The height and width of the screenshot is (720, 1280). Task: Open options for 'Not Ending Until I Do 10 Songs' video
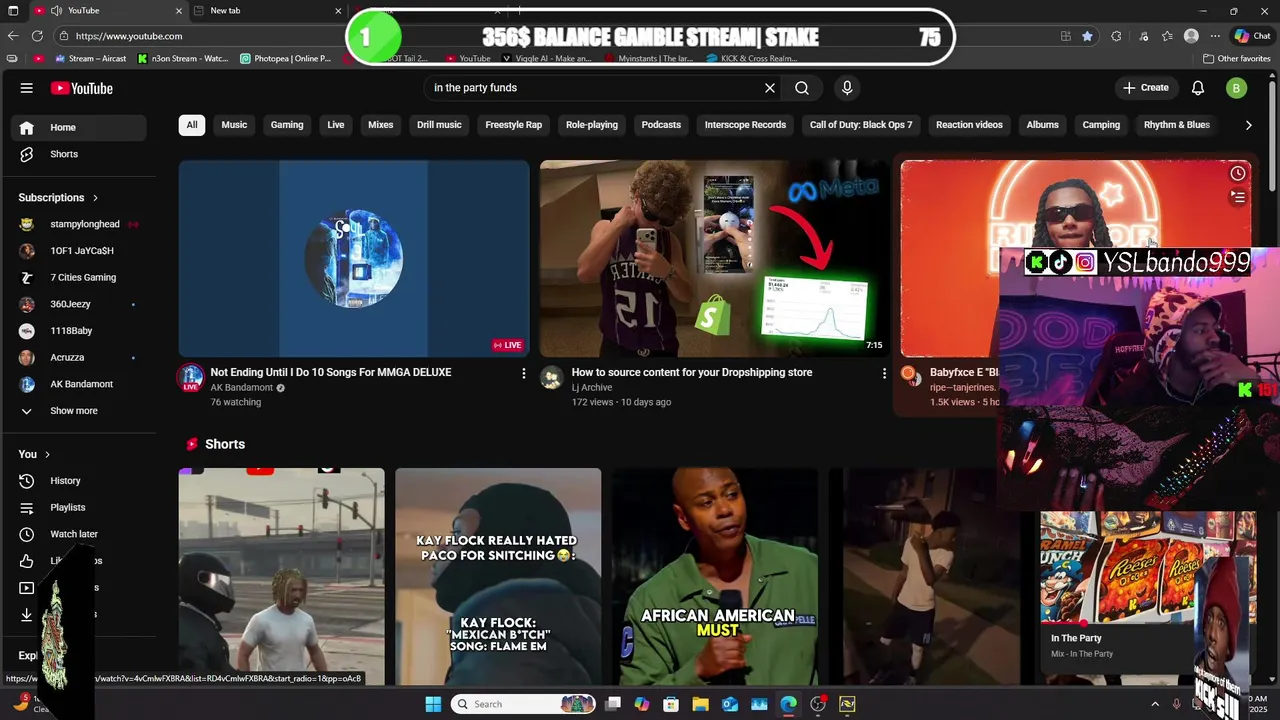[523, 373]
